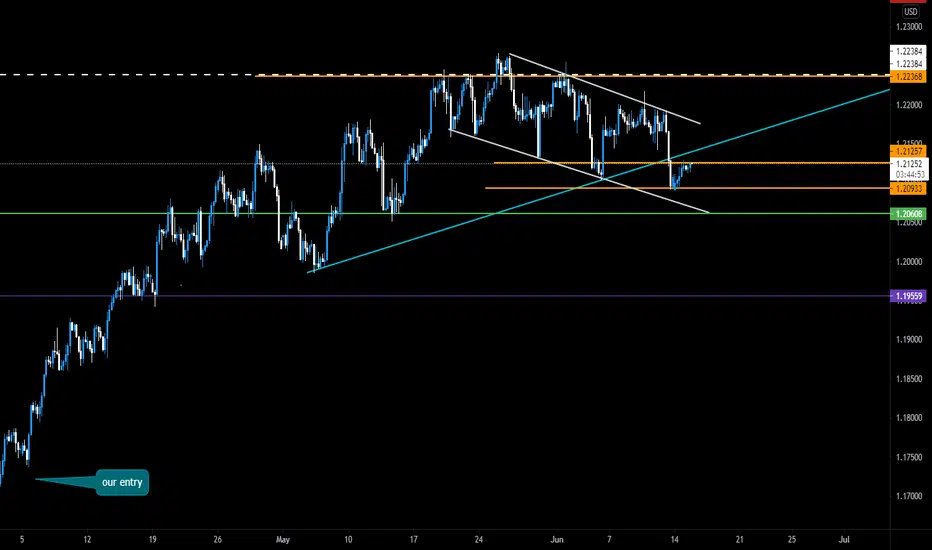The height and width of the screenshot is (550, 932).
Task: Click the current price label 1.21252
Action: 909,164
